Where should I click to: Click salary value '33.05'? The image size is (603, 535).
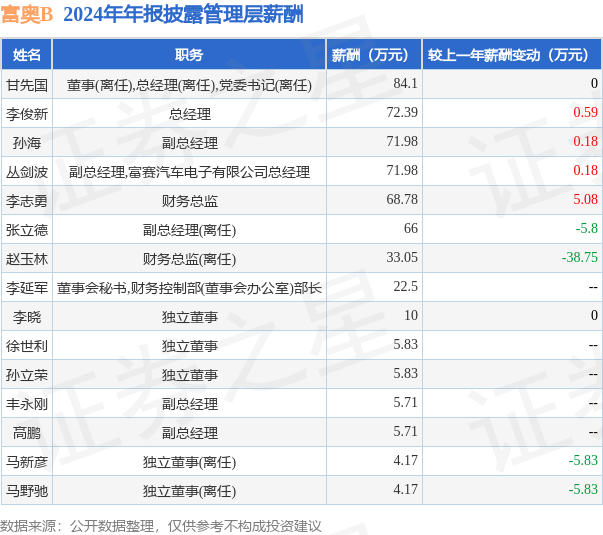point(402,257)
